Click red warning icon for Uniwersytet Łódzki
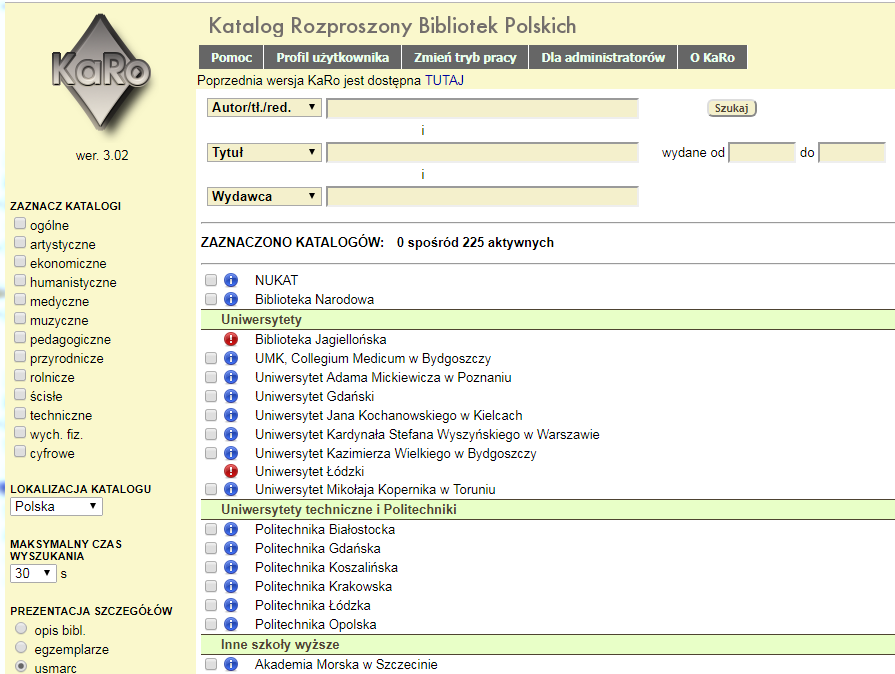This screenshot has height=674, width=895. pyautogui.click(x=231, y=471)
